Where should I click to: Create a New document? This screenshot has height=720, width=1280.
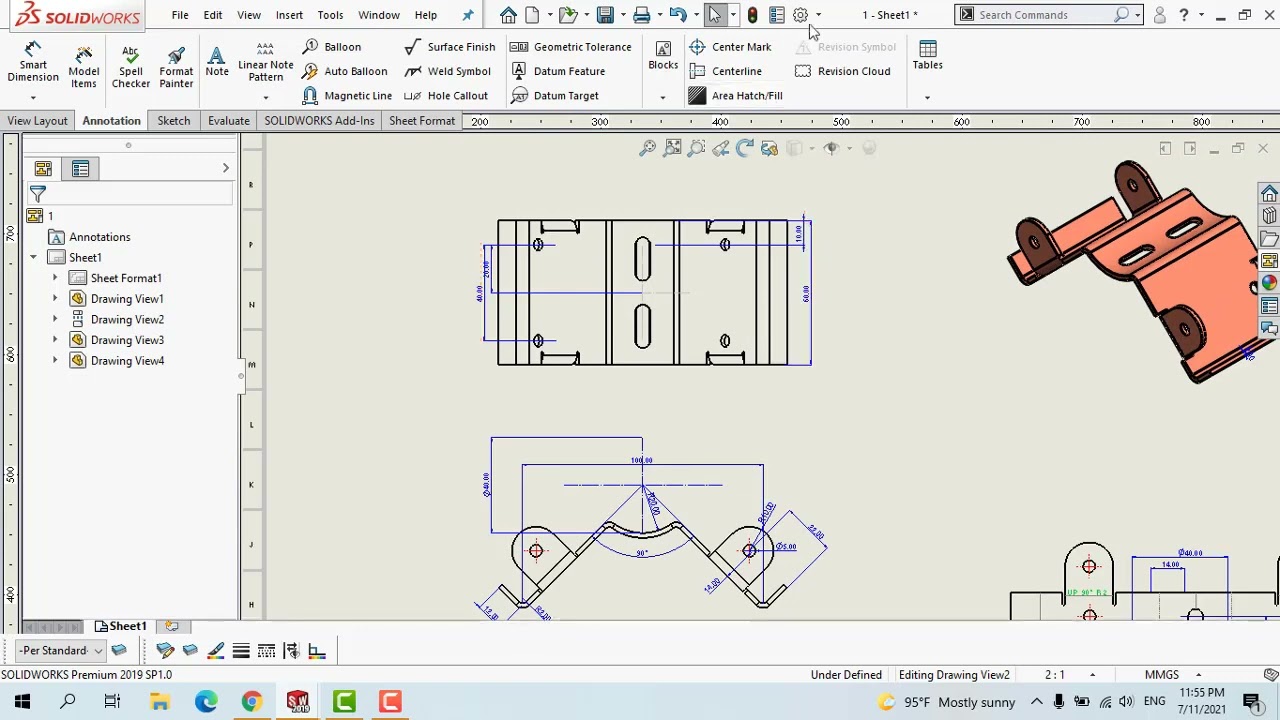point(532,15)
